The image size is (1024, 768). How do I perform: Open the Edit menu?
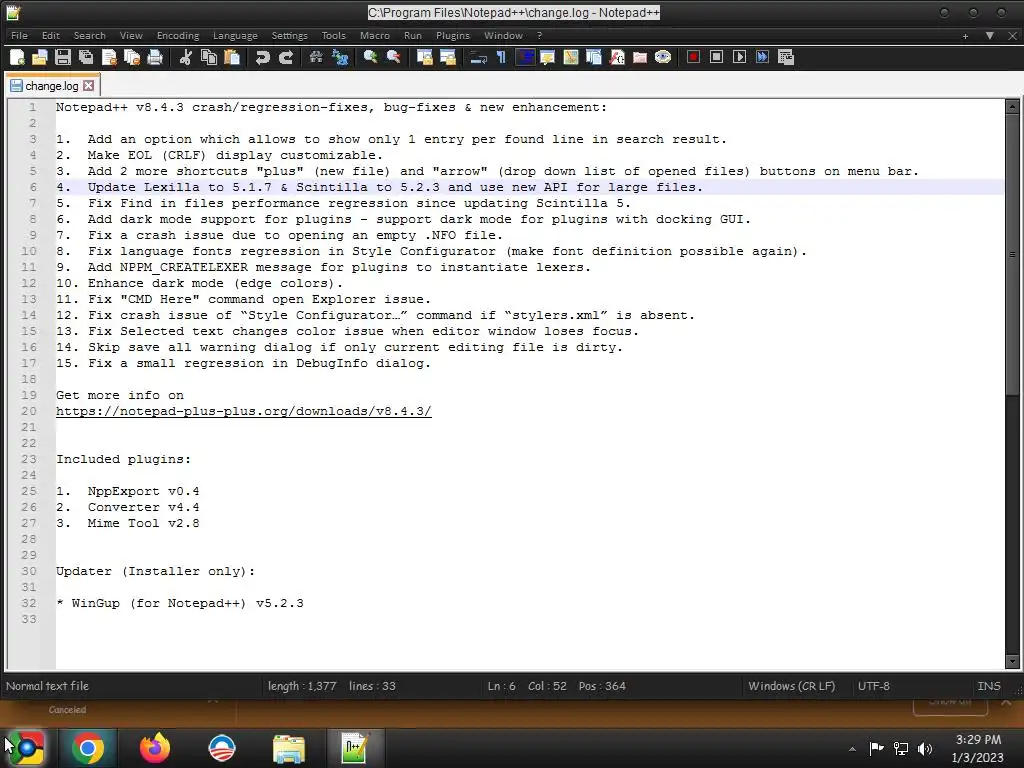(x=50, y=35)
